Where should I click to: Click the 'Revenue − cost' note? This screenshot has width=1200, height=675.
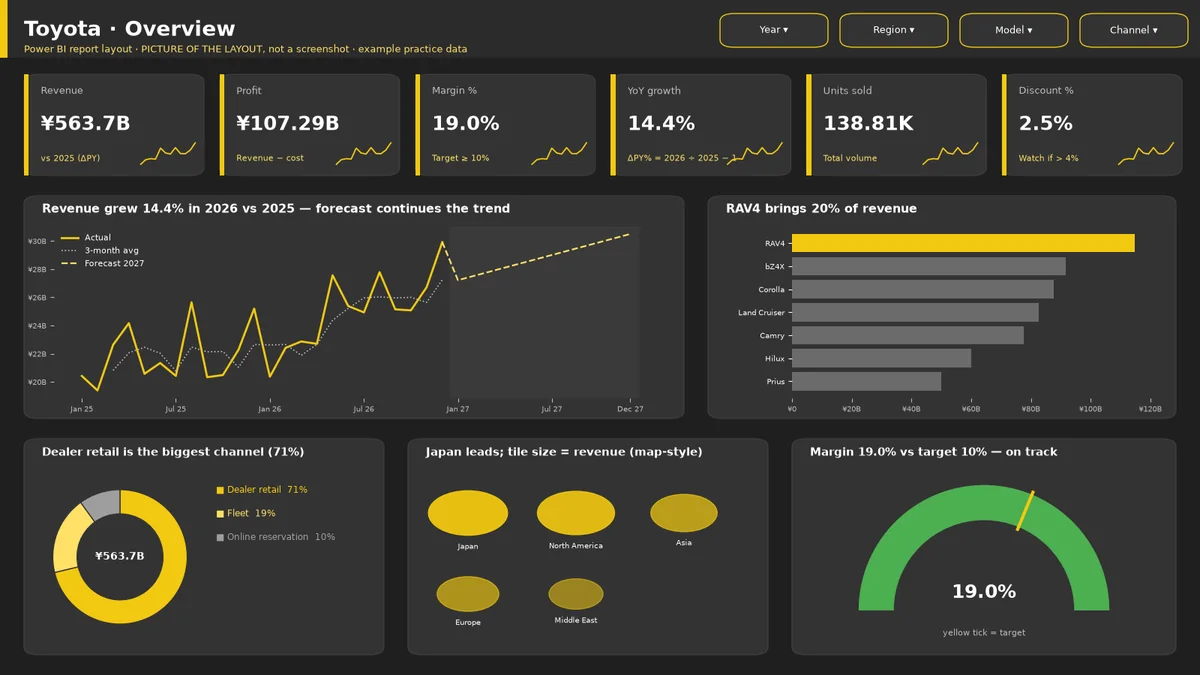point(270,158)
